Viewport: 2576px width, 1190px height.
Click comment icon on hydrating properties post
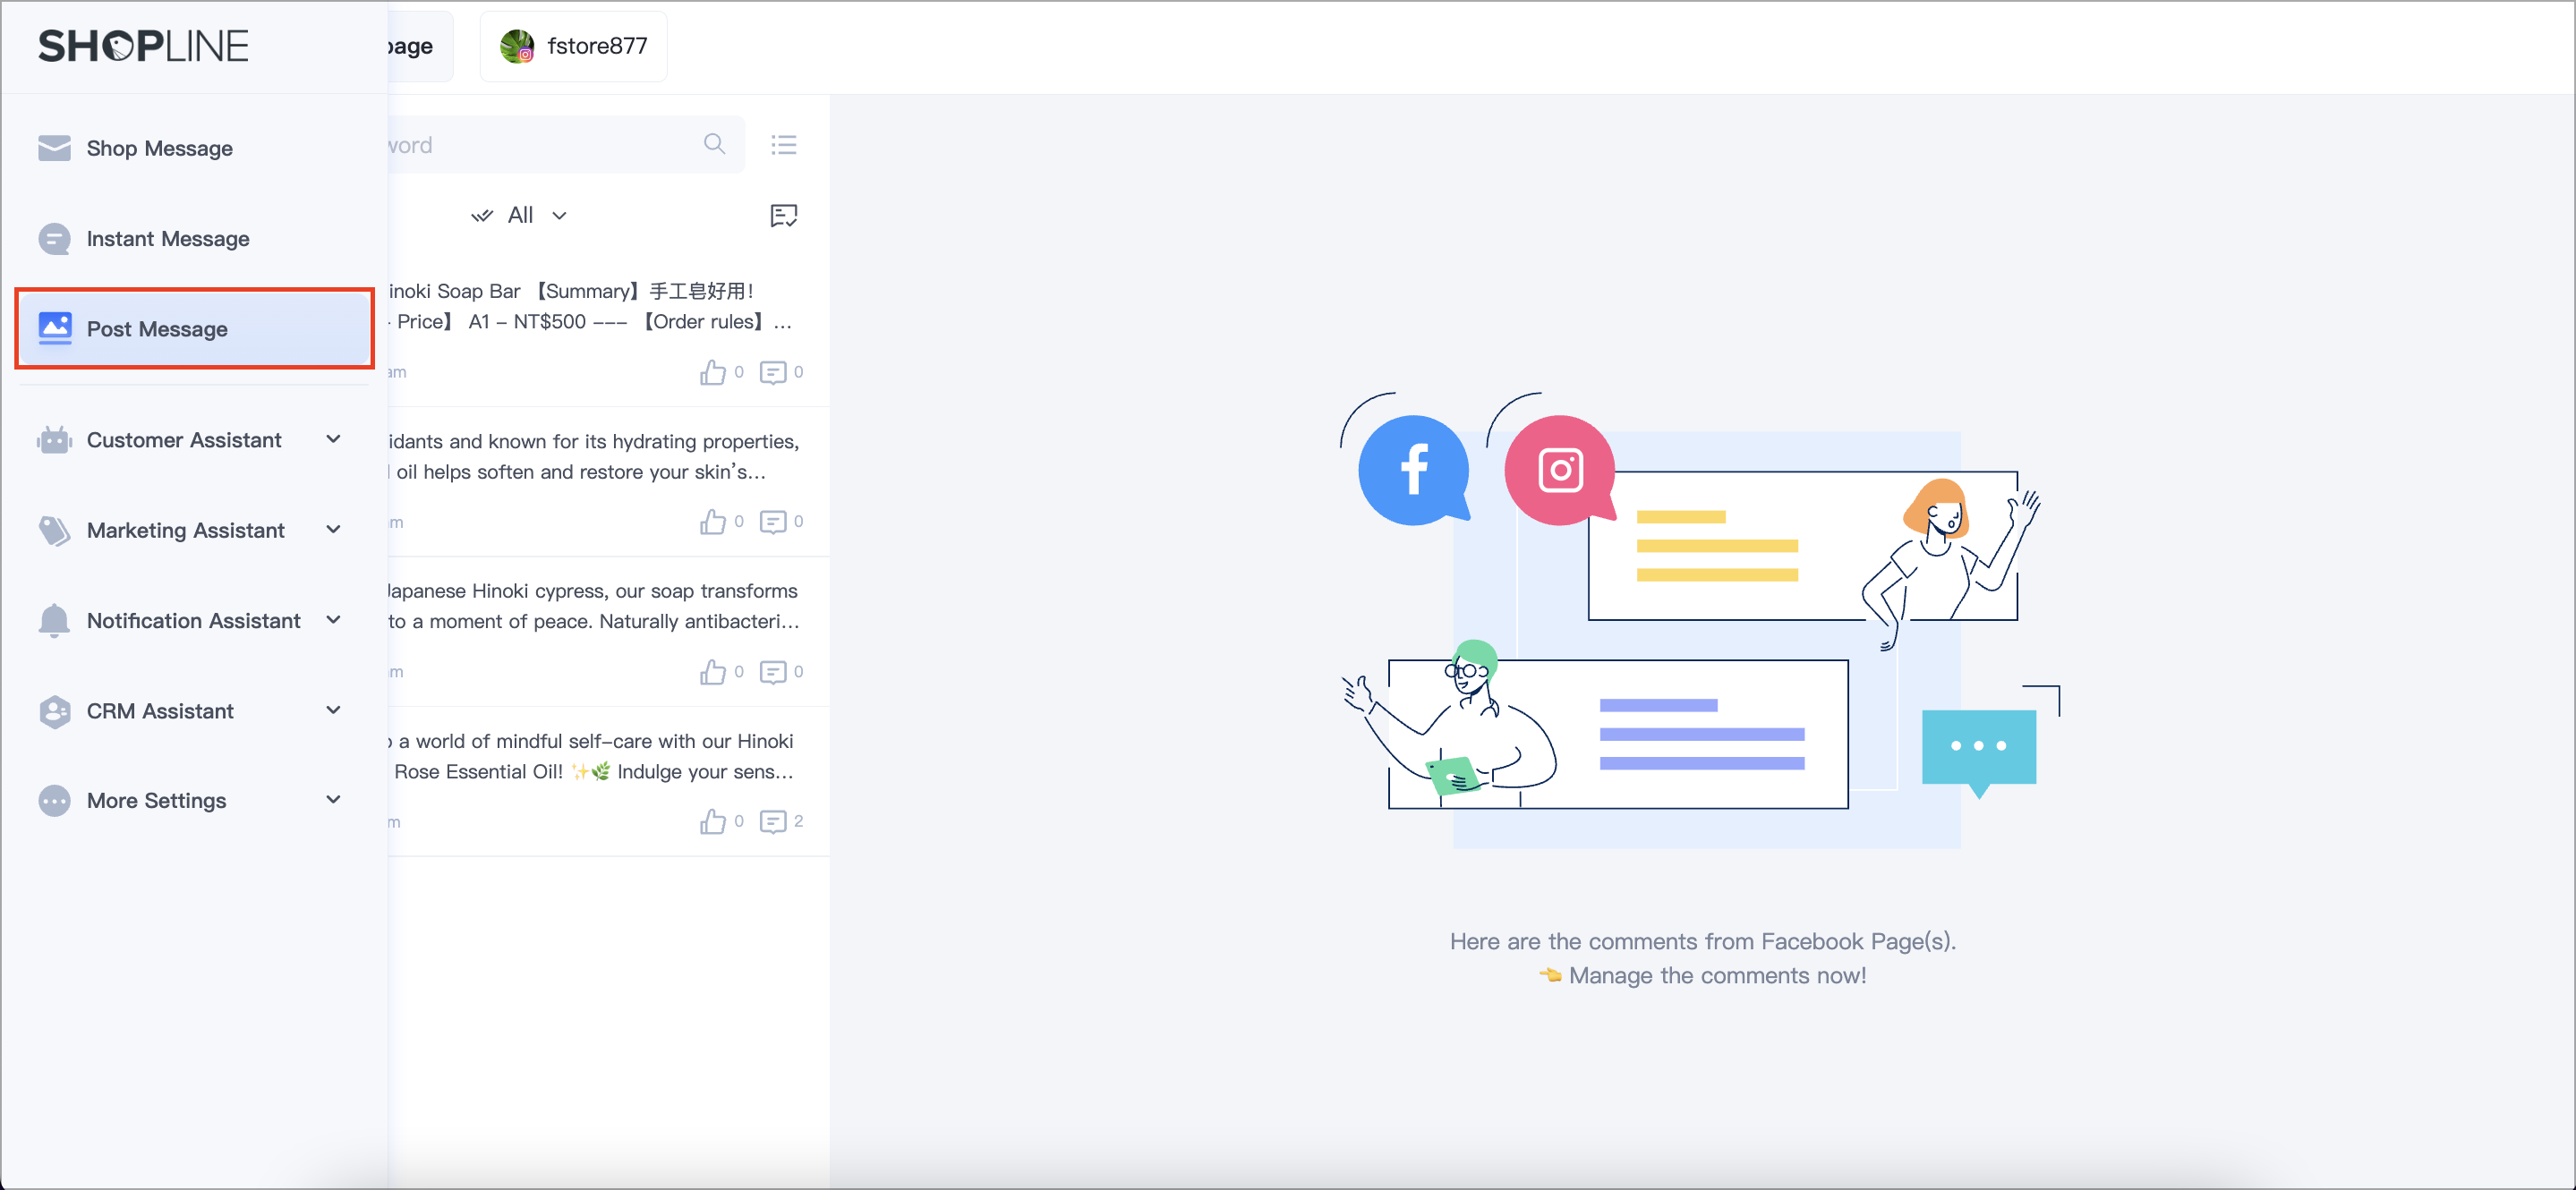[x=773, y=522]
